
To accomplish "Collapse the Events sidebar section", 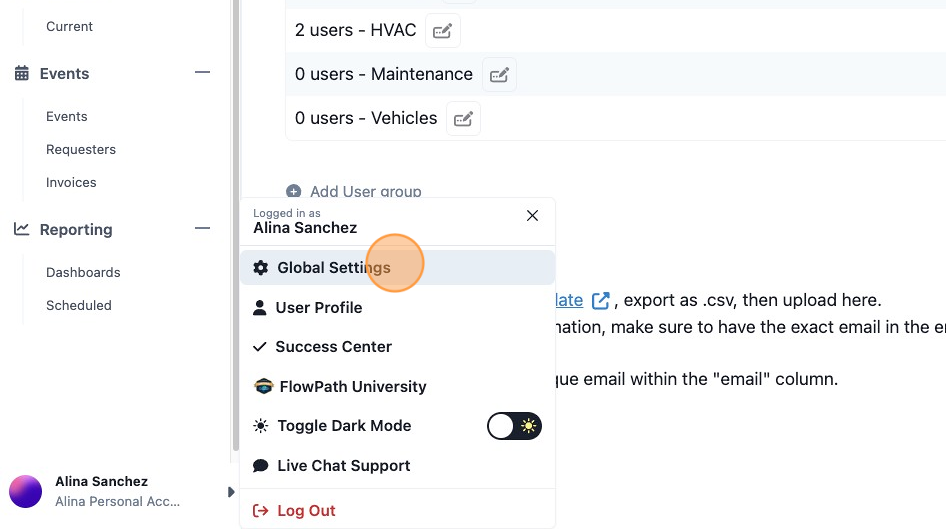I will [202, 72].
